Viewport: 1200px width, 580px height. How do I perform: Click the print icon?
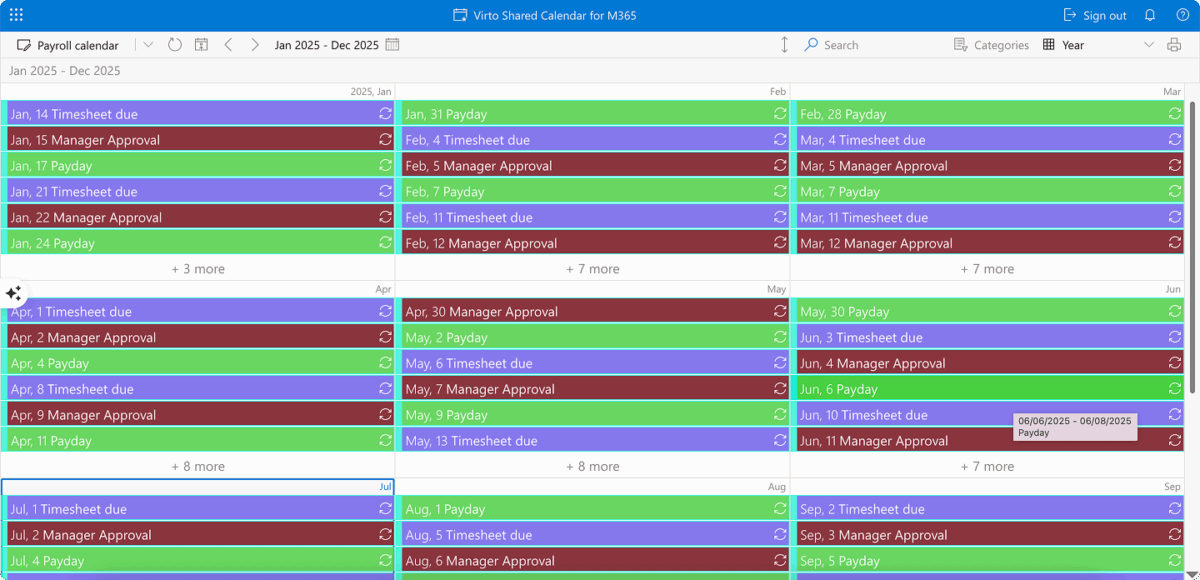click(x=1174, y=45)
